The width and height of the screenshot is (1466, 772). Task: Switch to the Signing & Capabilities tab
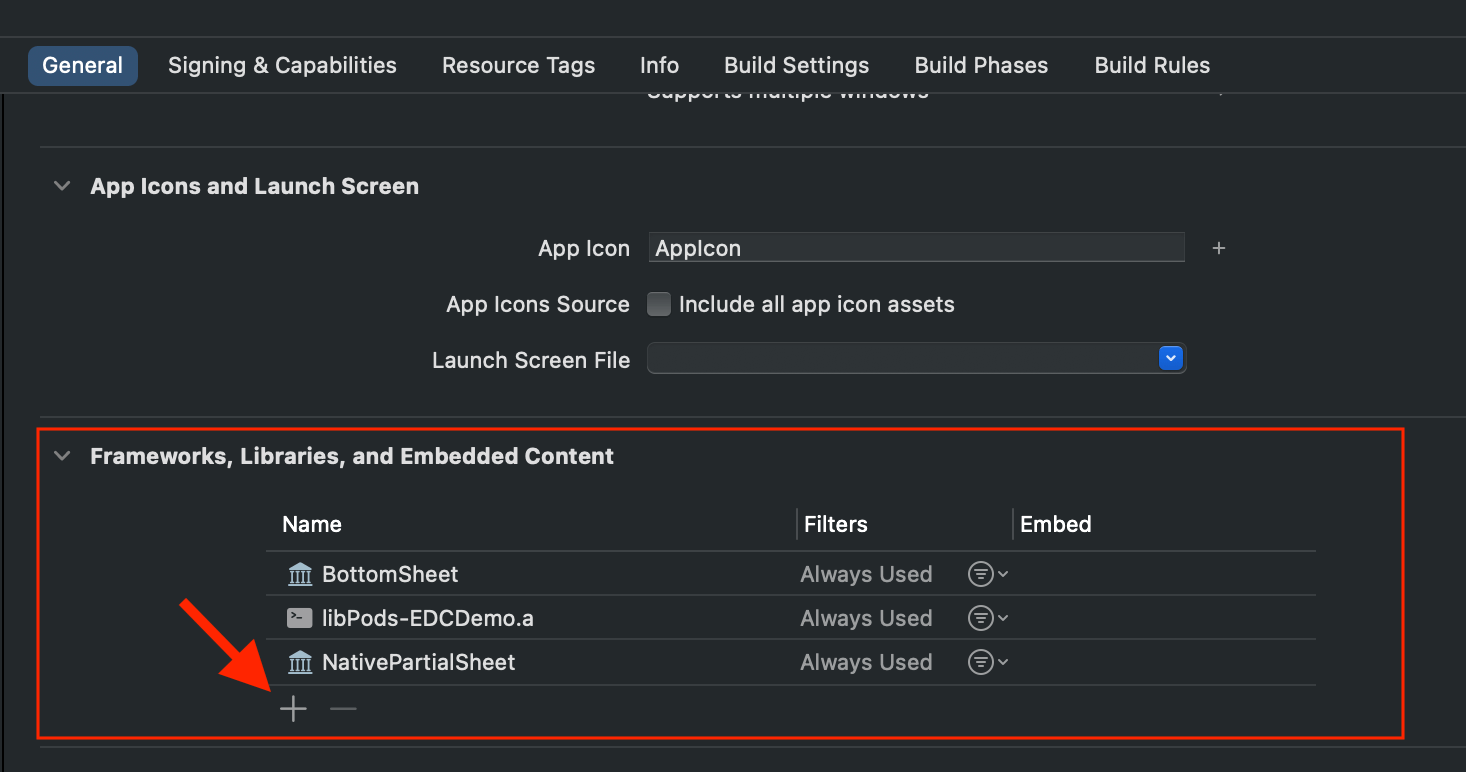tap(281, 64)
